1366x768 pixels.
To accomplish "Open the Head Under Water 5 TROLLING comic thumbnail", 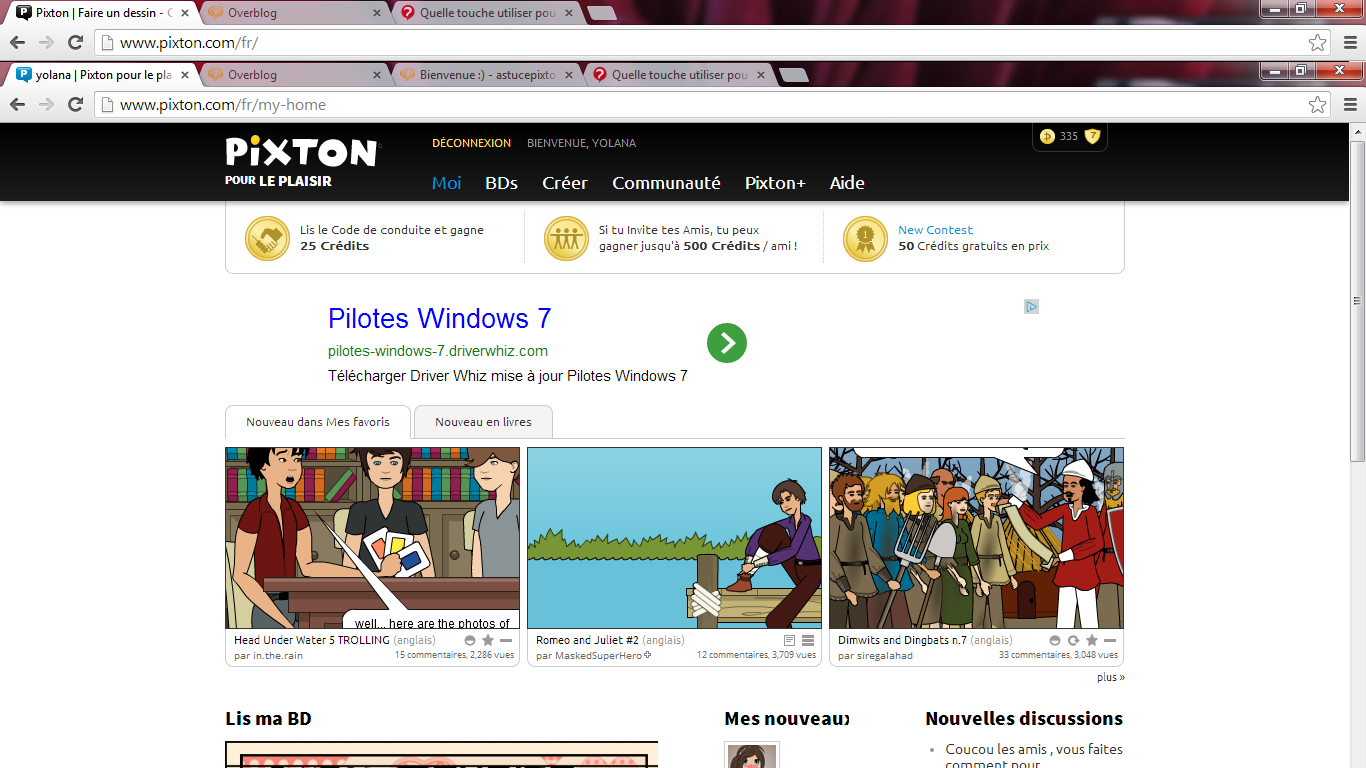I will (373, 538).
